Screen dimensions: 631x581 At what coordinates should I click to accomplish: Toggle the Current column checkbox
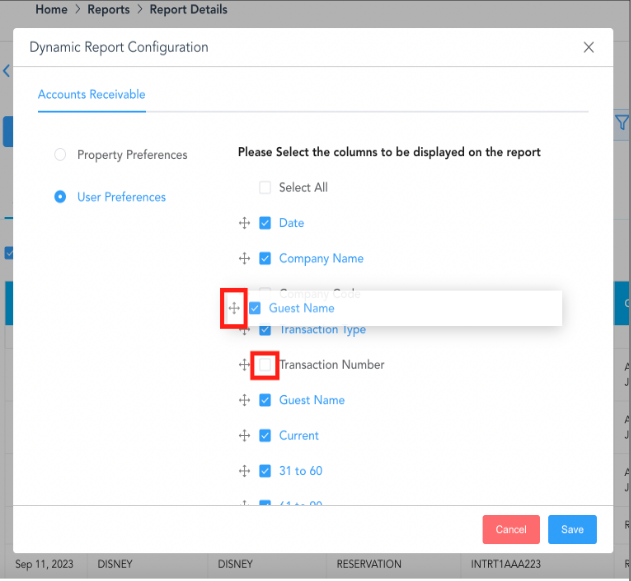265,436
